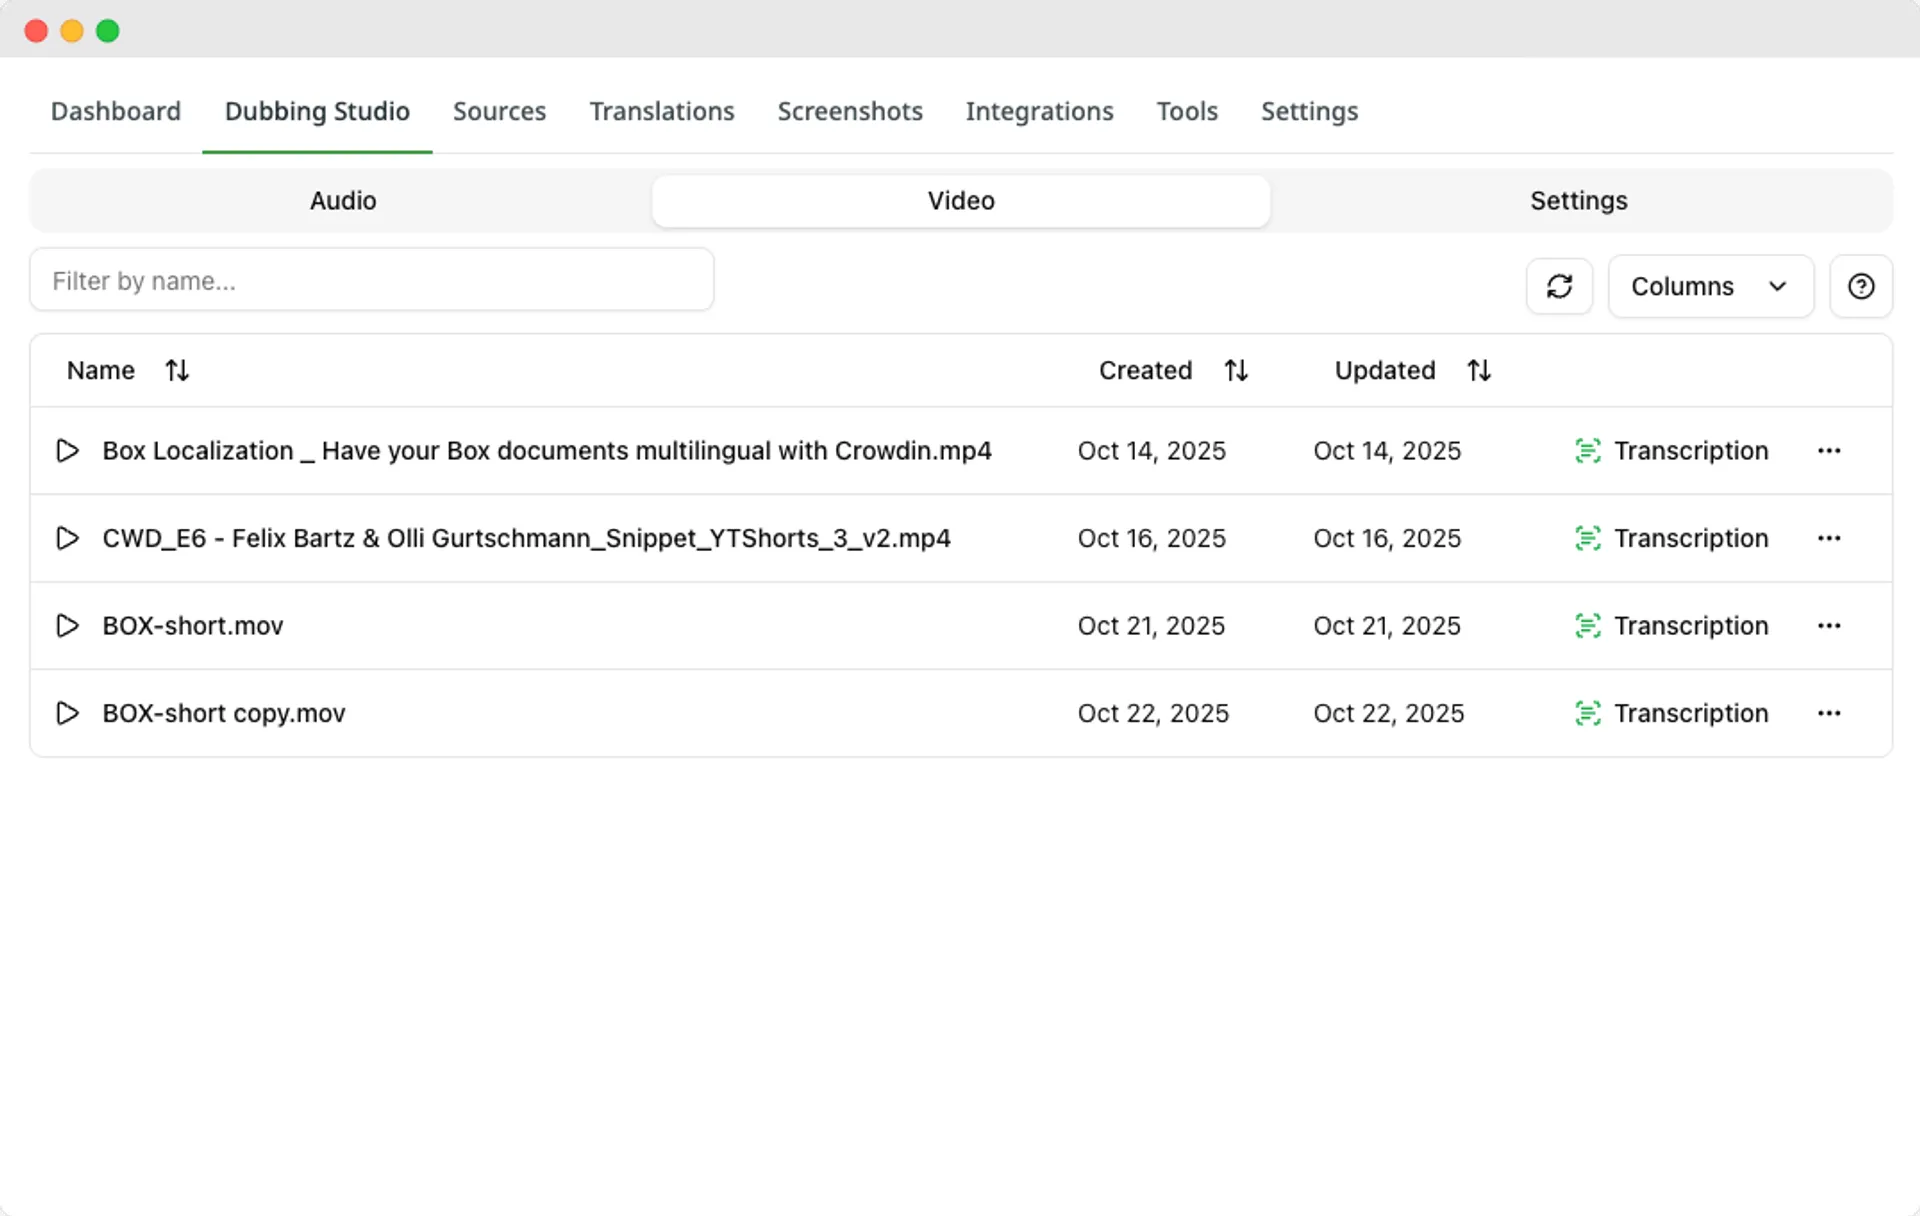This screenshot has height=1216, width=1920.
Task: Click the Filter by name field
Action: (371, 281)
